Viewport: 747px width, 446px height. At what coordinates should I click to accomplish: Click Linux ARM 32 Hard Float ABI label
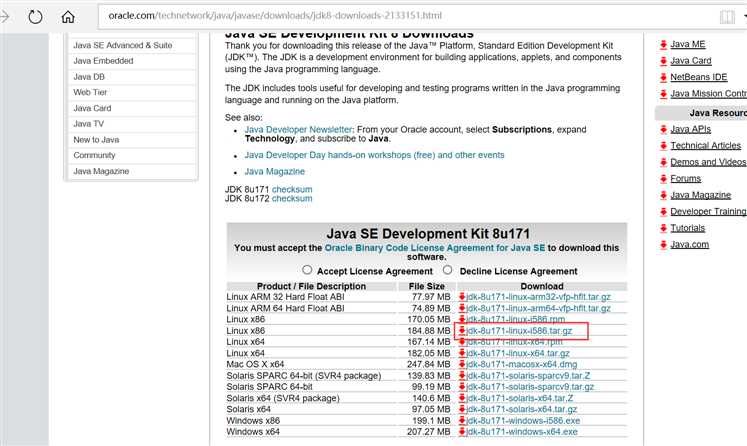tap(285, 297)
